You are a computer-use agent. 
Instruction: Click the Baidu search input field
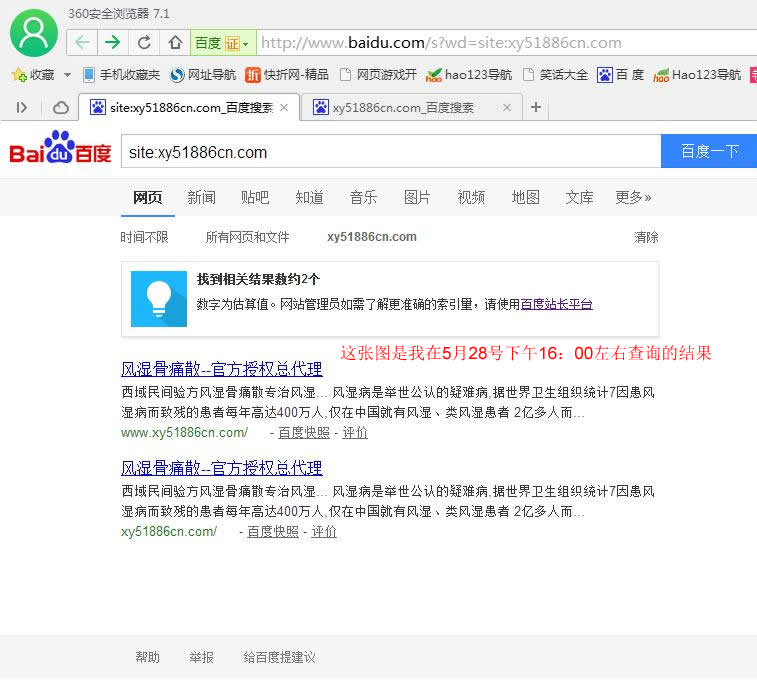click(390, 152)
